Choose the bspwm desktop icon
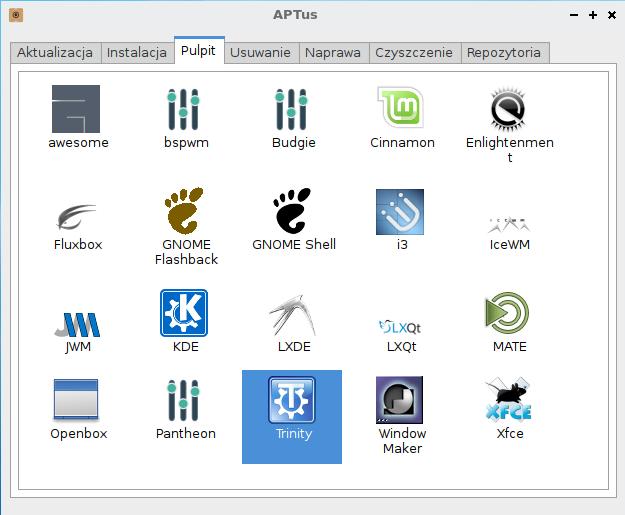This screenshot has height=515, width=625. 183,109
